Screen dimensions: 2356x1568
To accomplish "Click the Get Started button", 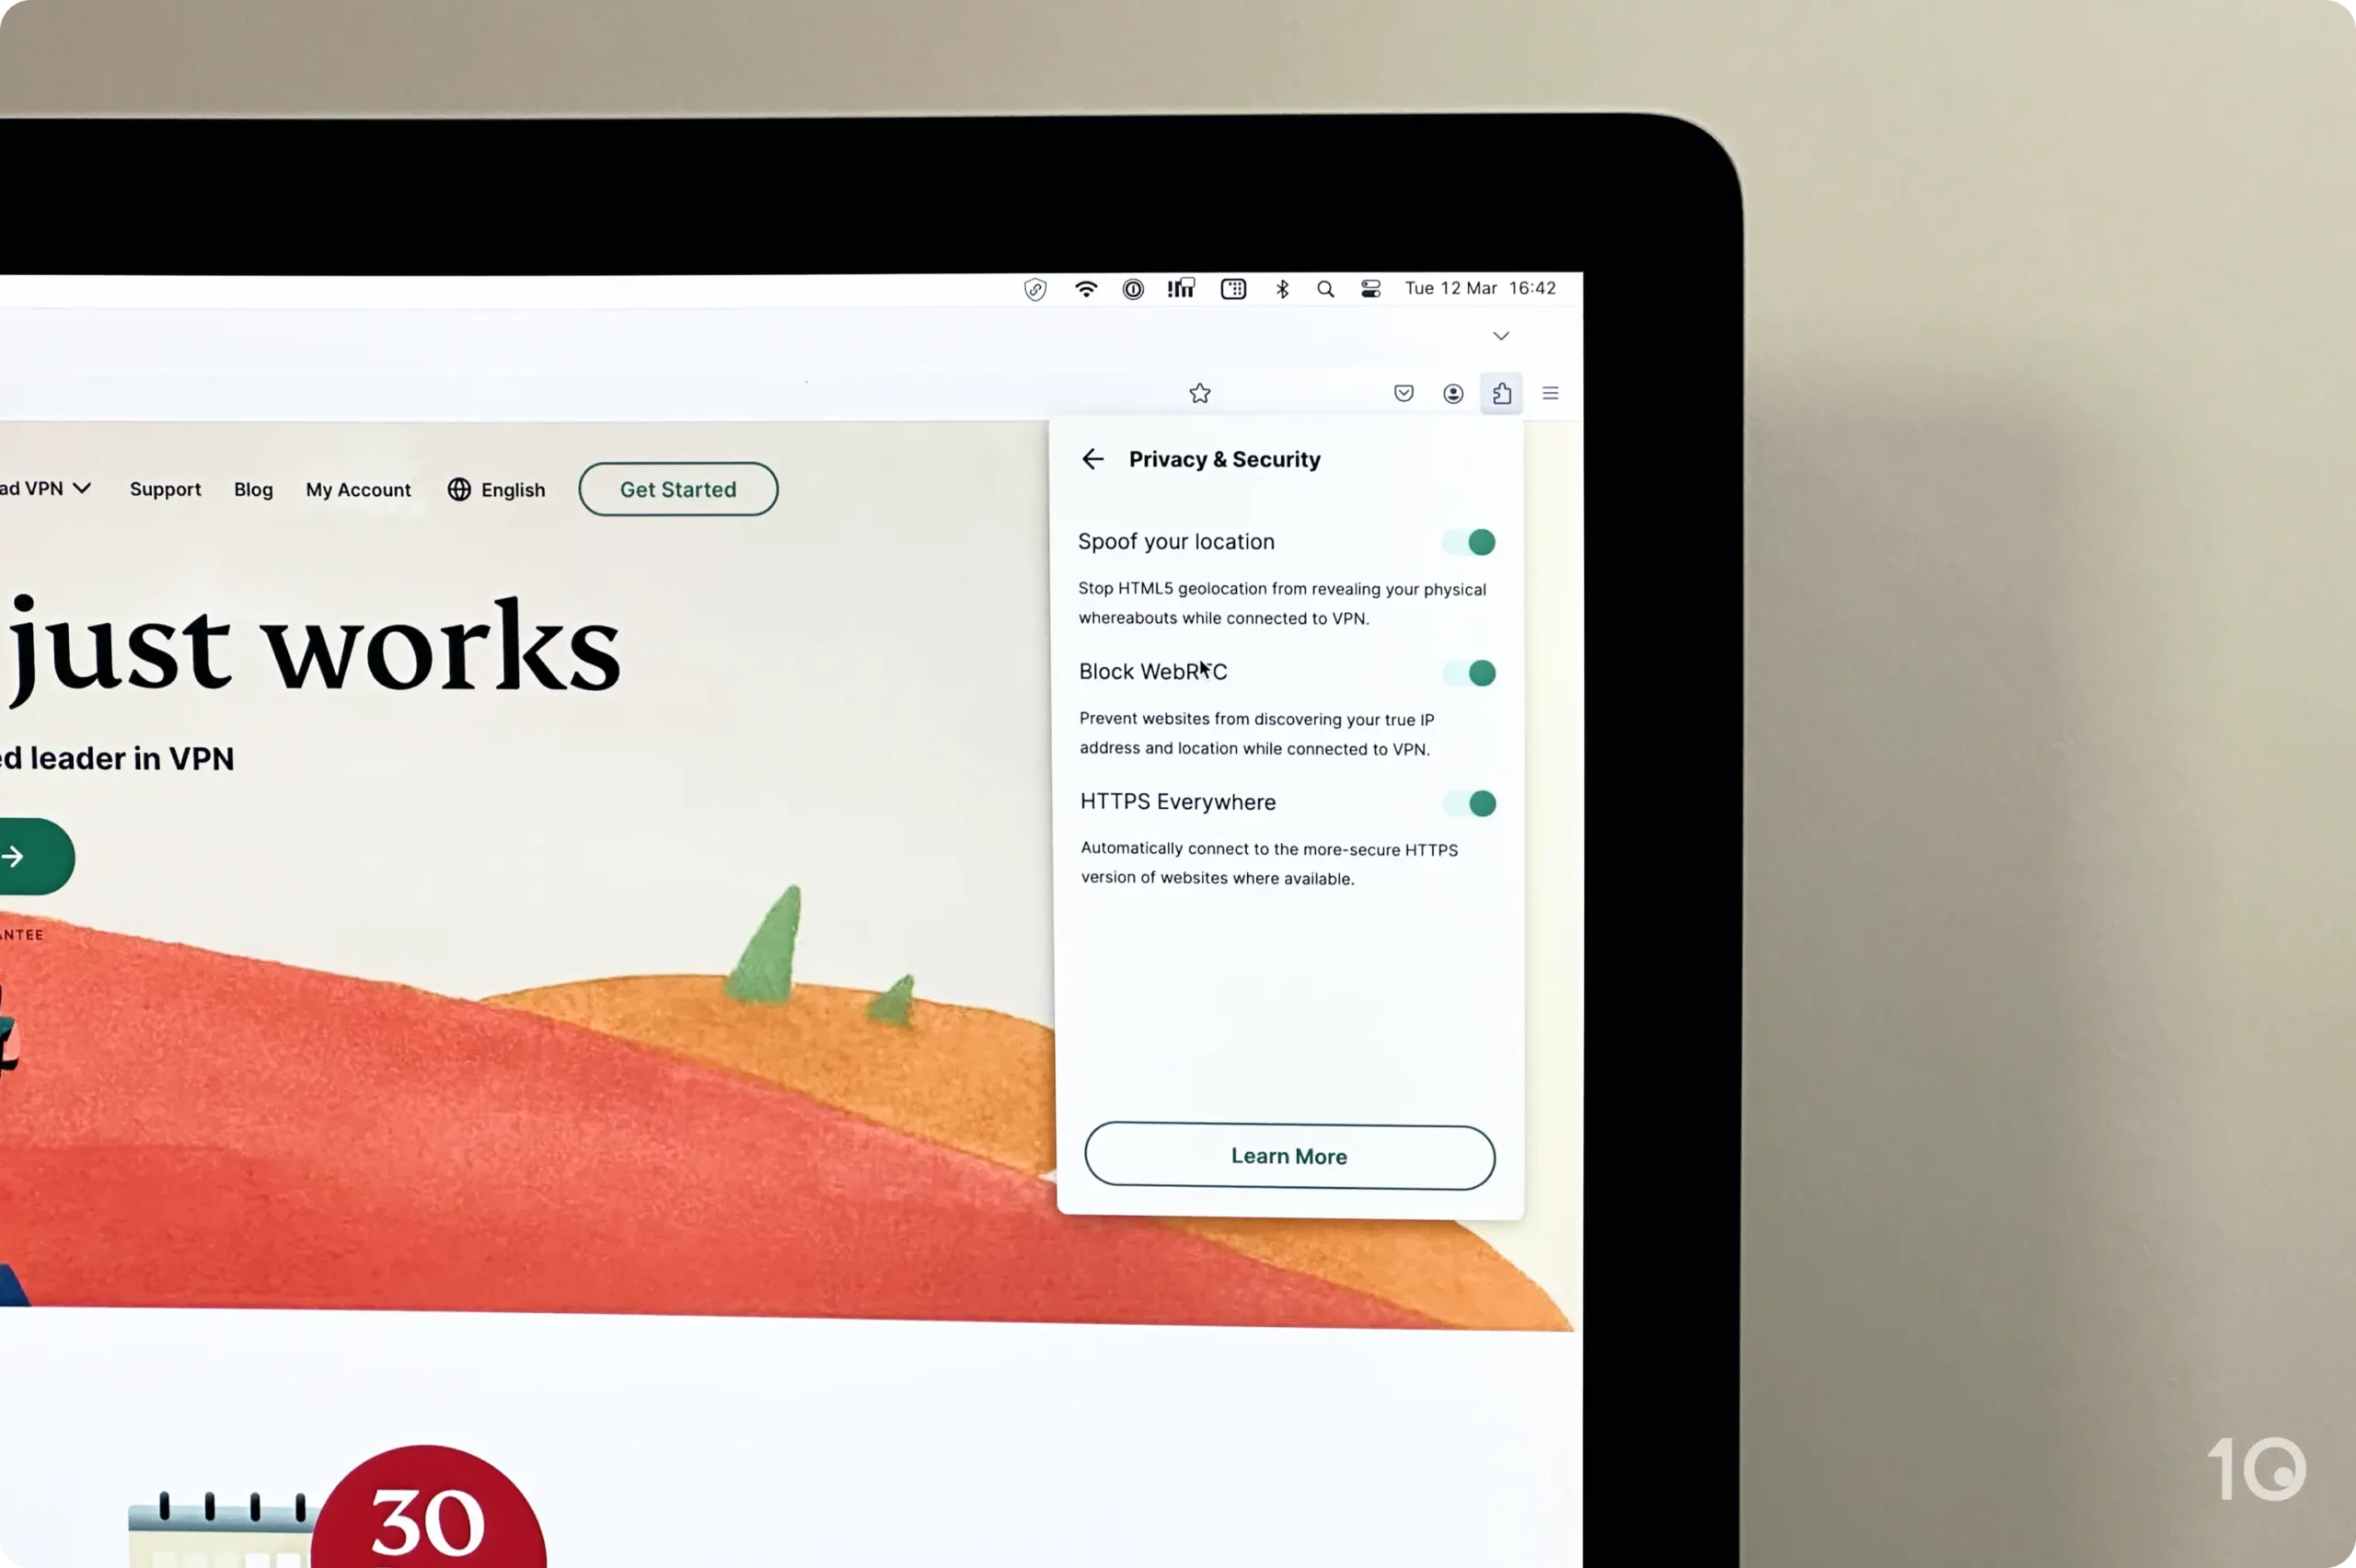I will coord(677,489).
